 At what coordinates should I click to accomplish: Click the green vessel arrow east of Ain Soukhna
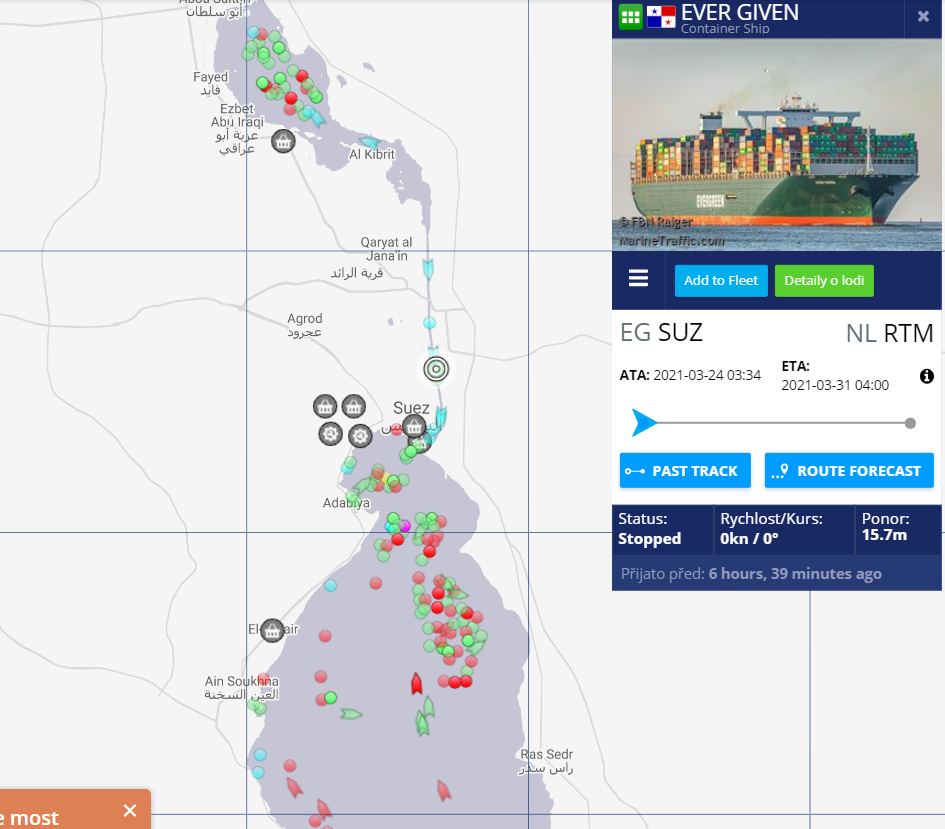click(x=350, y=714)
